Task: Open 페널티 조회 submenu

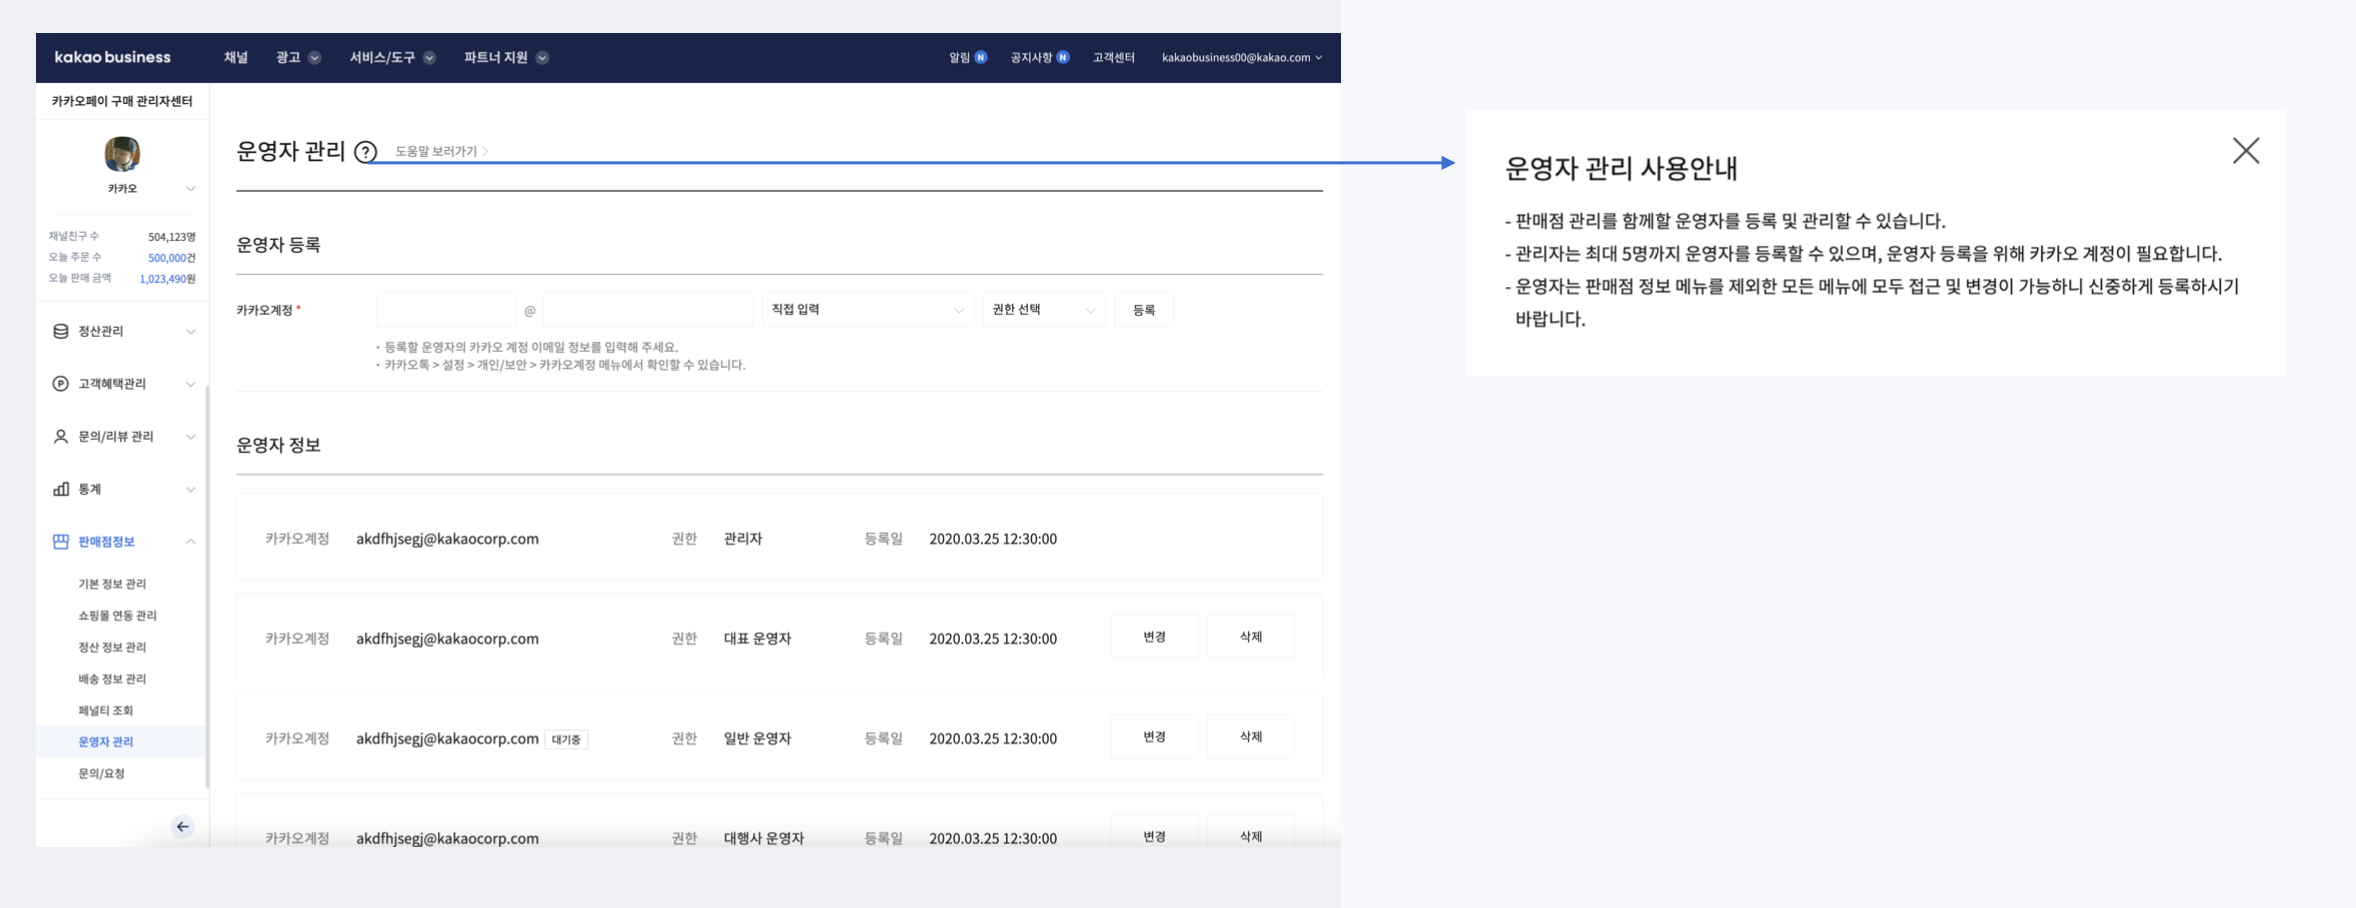Action: pyautogui.click(x=105, y=711)
